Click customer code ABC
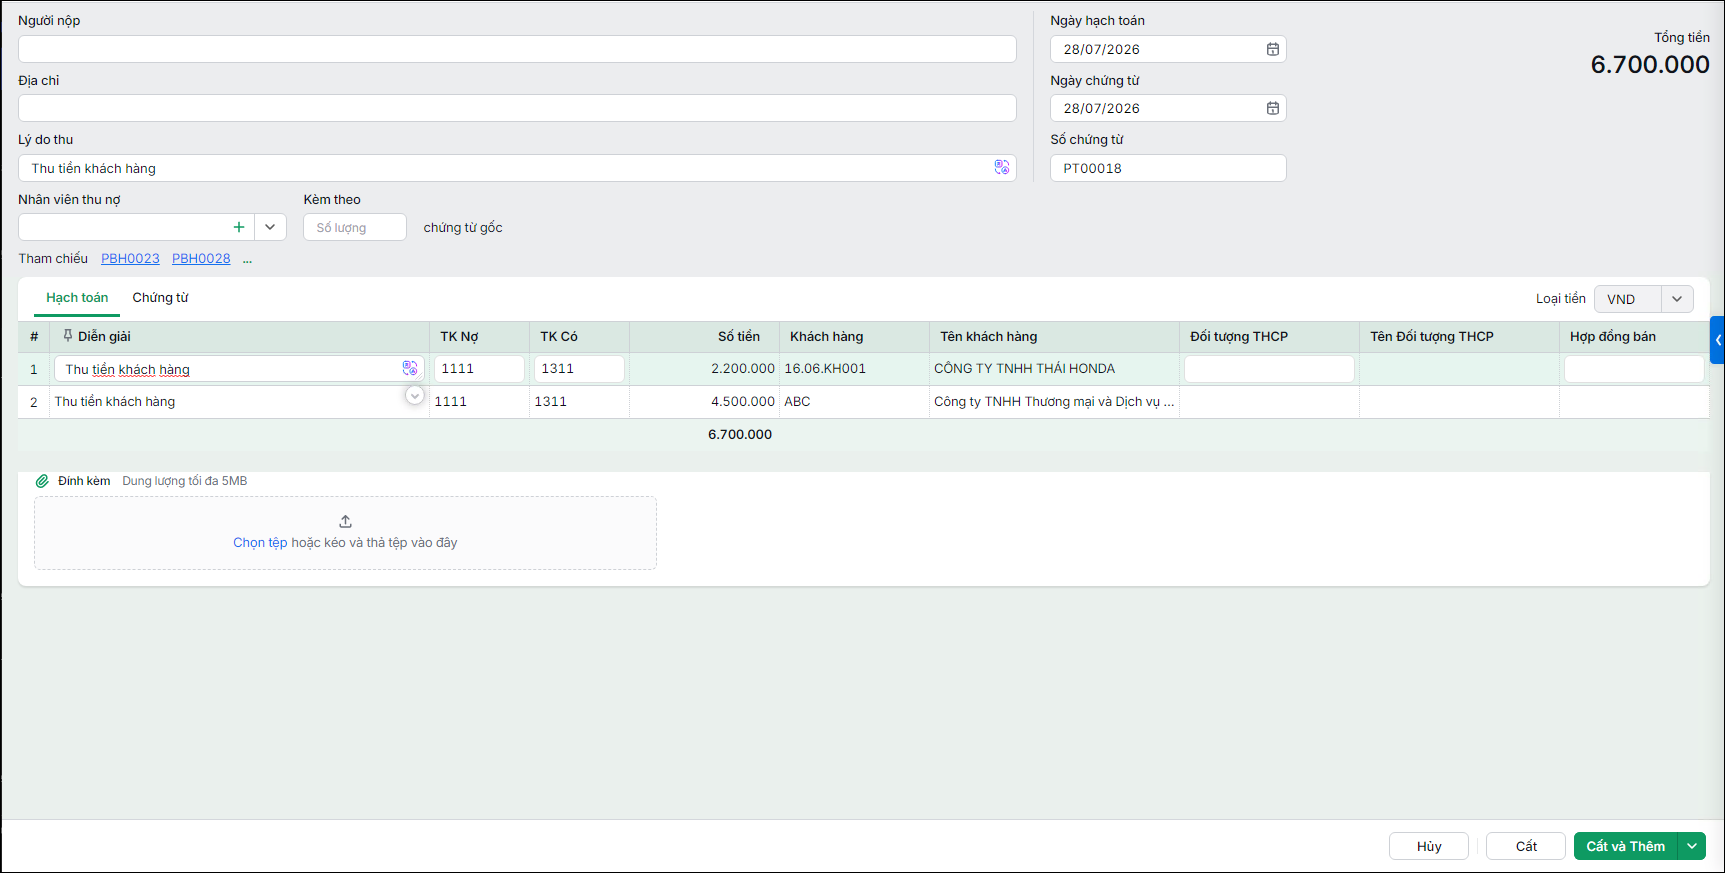Screen dimensions: 1725x873 click(x=854, y=402)
